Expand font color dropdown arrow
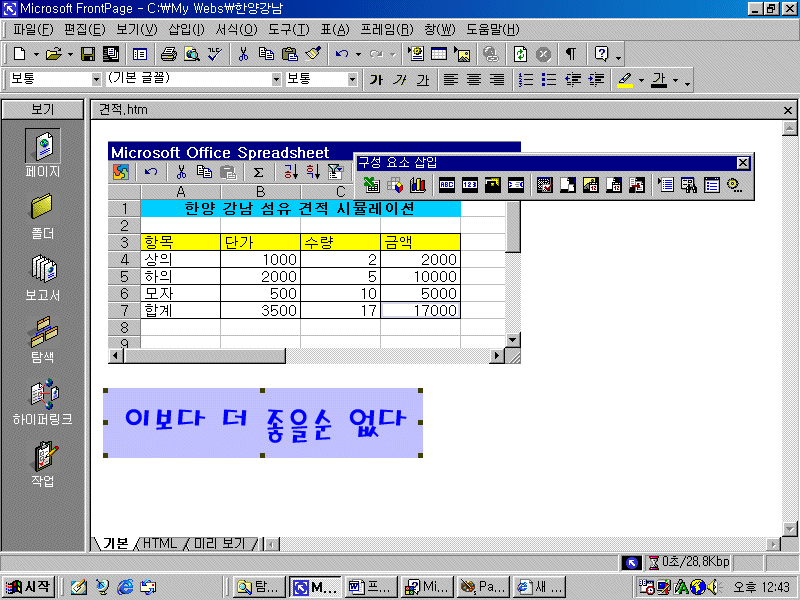This screenshot has width=800, height=600. pyautogui.click(x=676, y=80)
